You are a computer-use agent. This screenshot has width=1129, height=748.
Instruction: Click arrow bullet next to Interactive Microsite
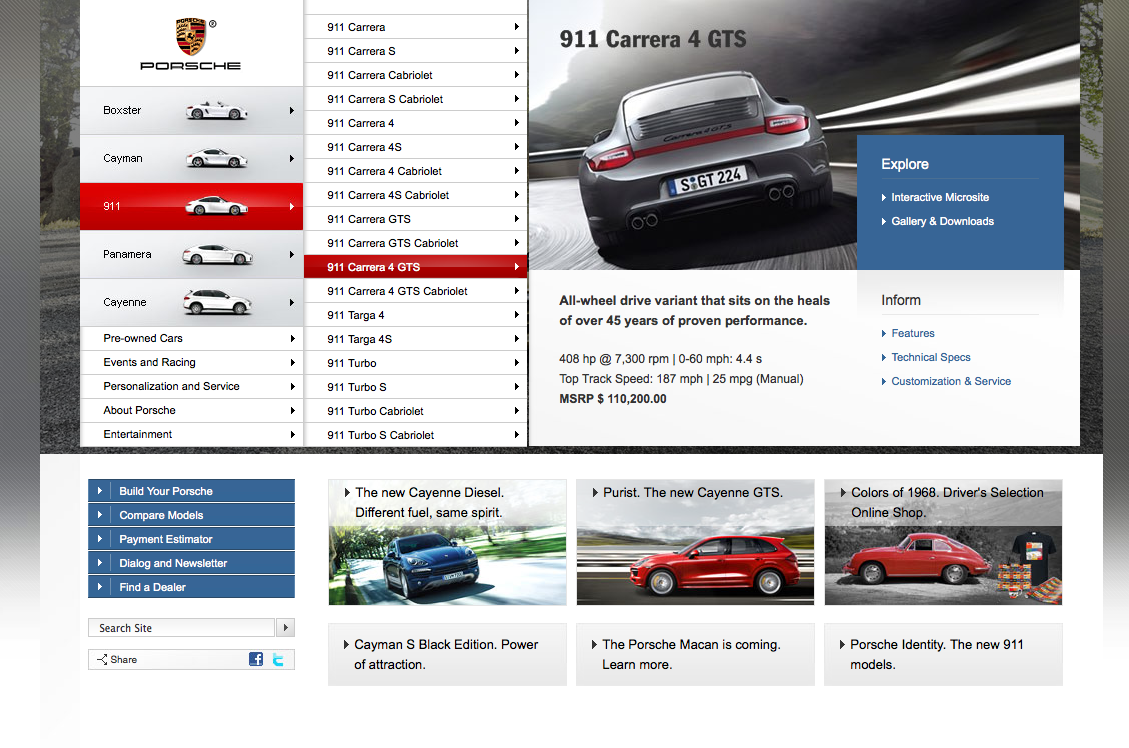click(x=883, y=197)
